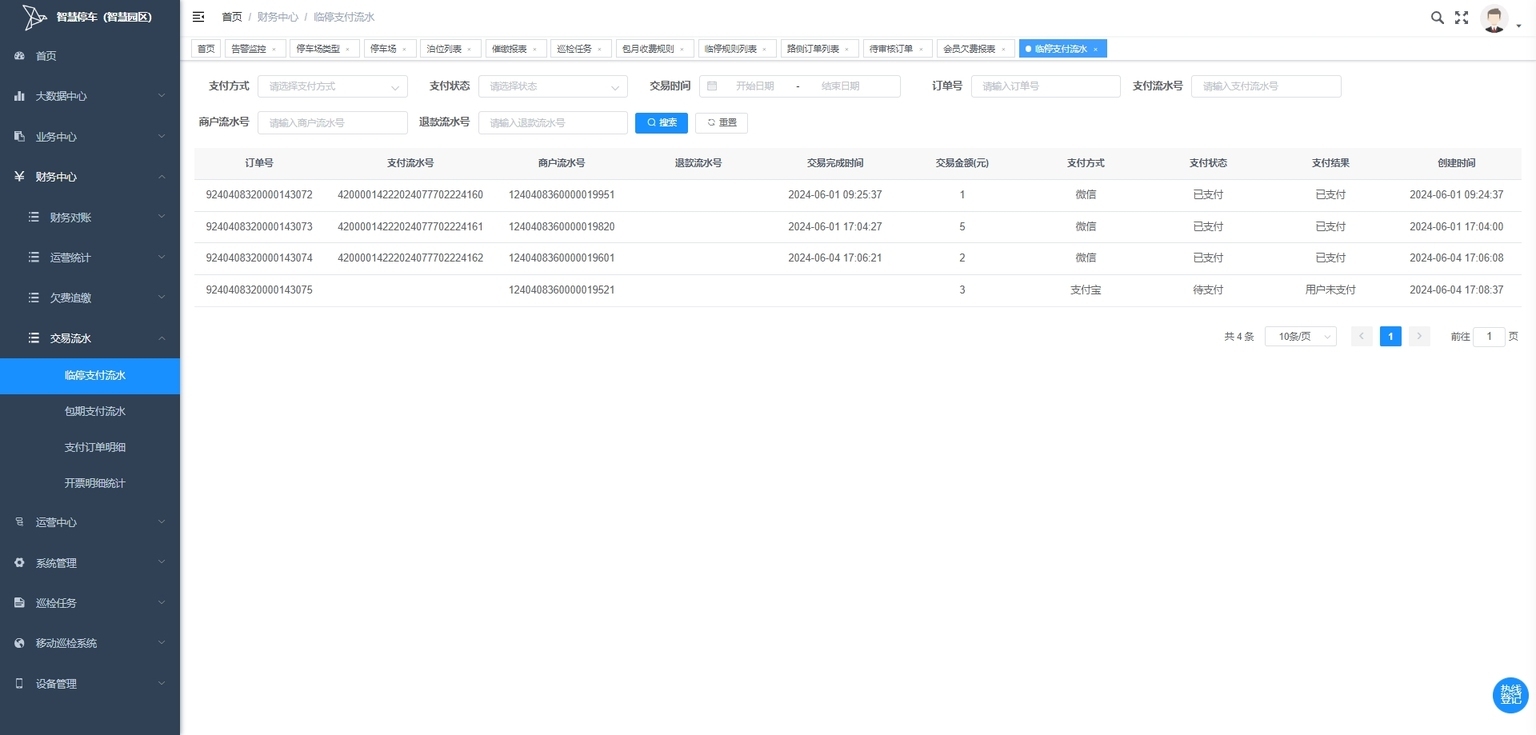This screenshot has height=735, width=1536.
Task: Collapse sidebar with hamburger icon
Action: pyautogui.click(x=198, y=17)
